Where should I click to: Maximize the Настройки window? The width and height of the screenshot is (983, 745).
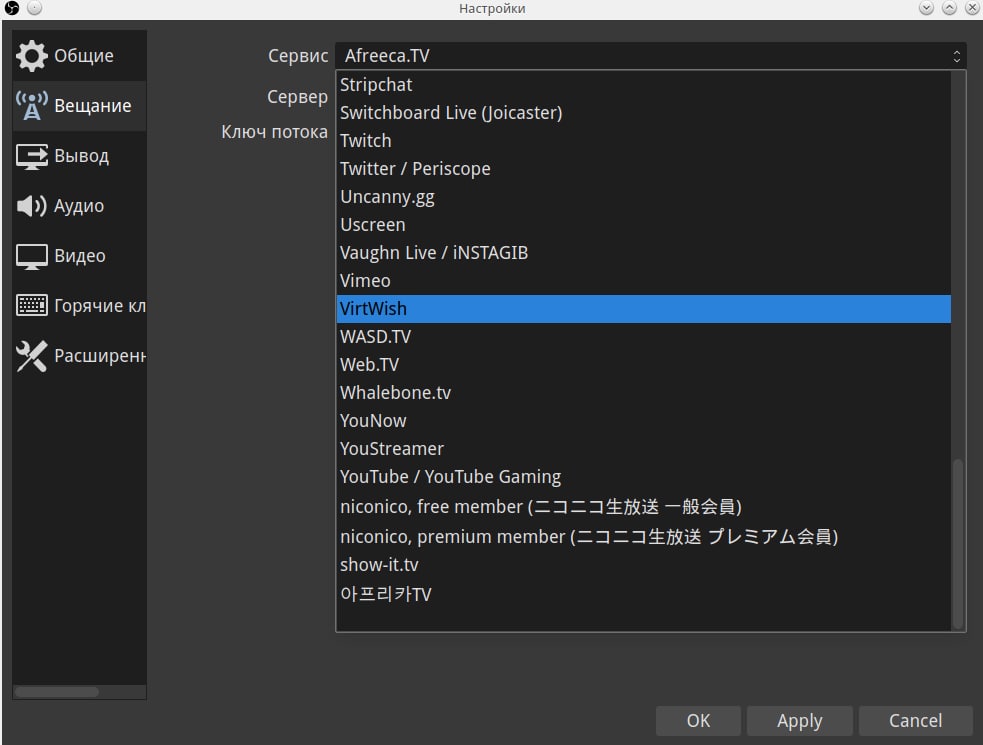(x=949, y=8)
